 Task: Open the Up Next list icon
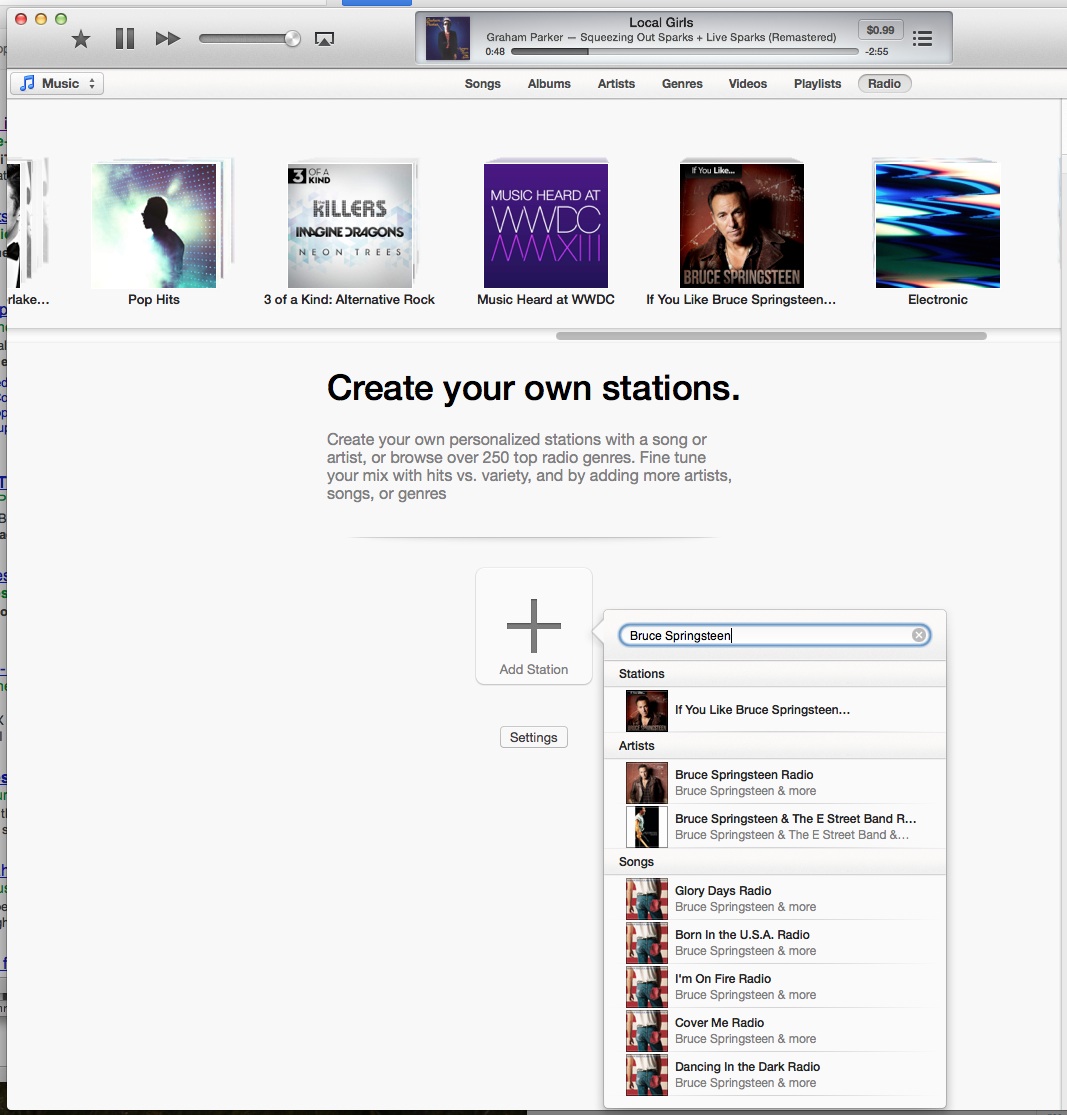pos(922,39)
